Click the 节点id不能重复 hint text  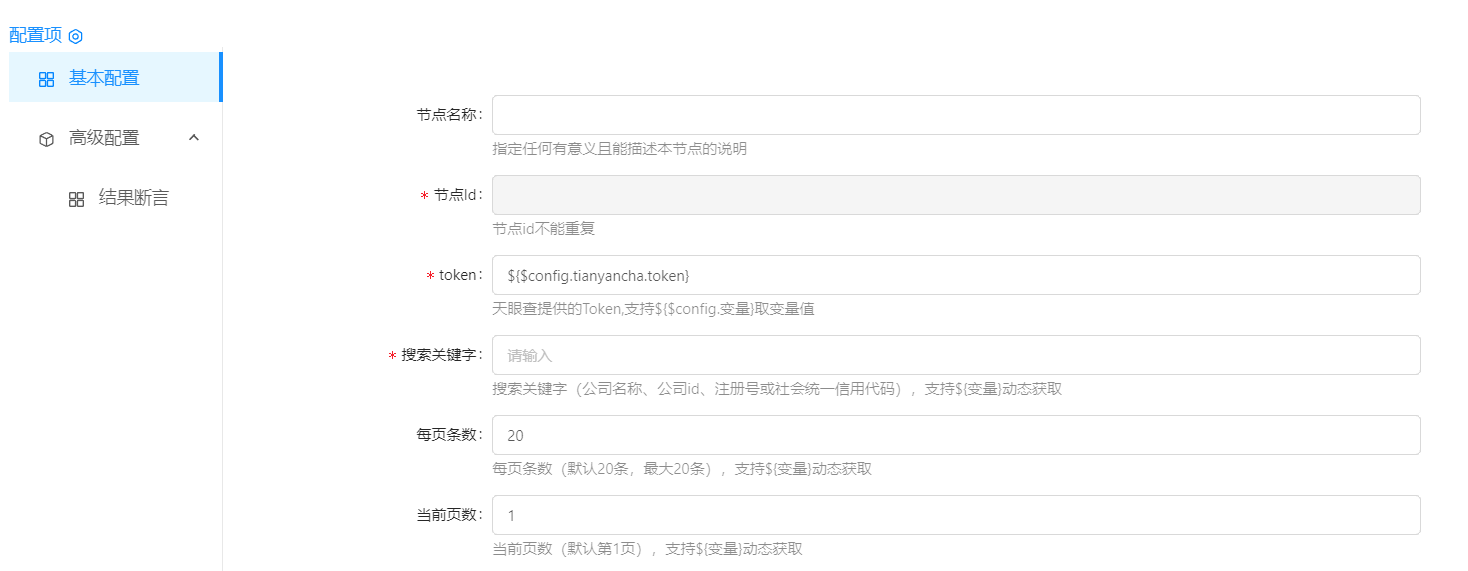543,229
